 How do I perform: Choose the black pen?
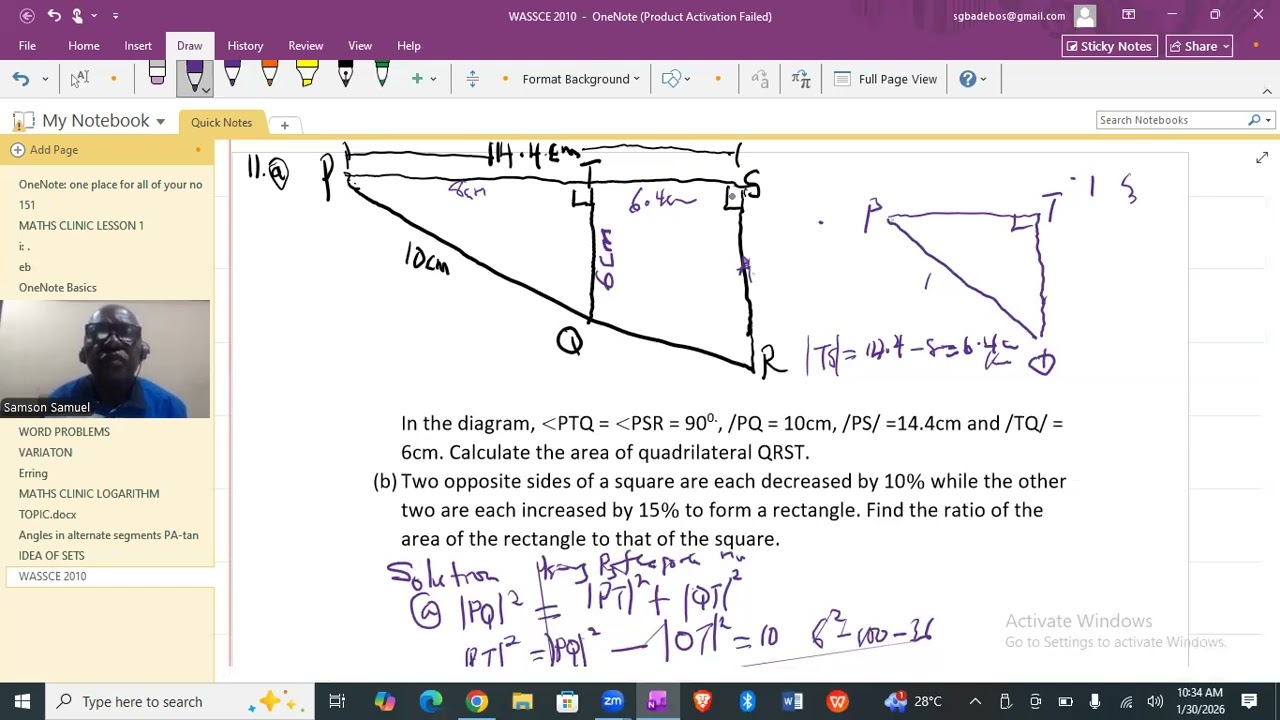click(x=345, y=76)
